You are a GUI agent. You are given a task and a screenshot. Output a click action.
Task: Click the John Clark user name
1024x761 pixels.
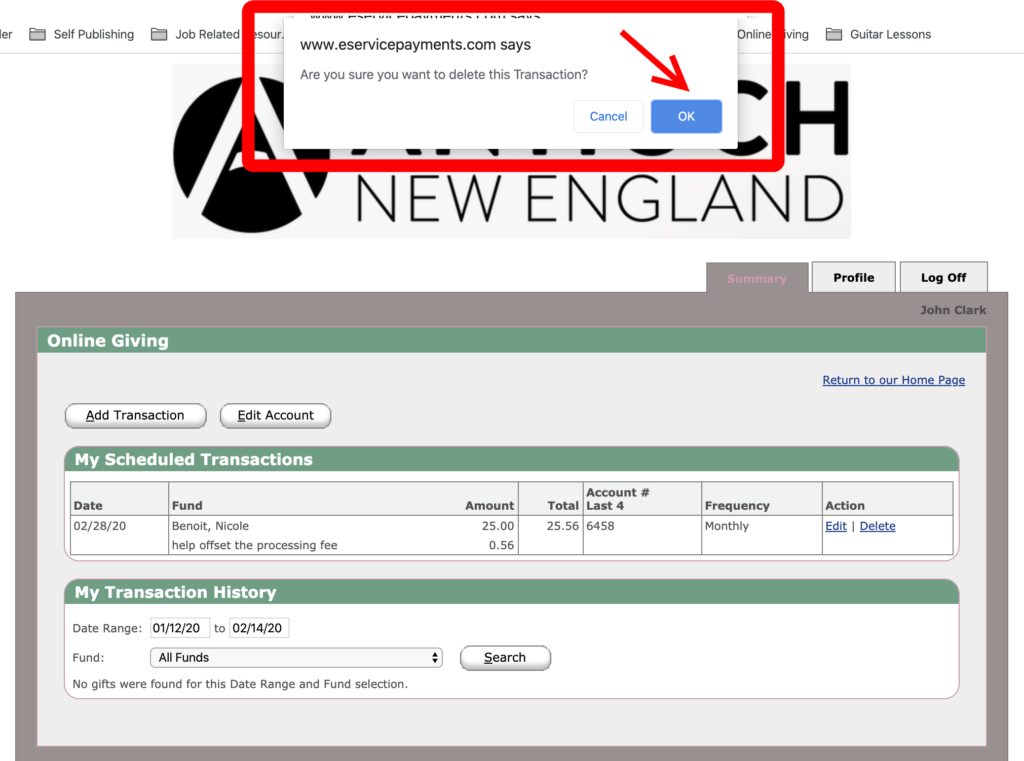[x=953, y=310]
